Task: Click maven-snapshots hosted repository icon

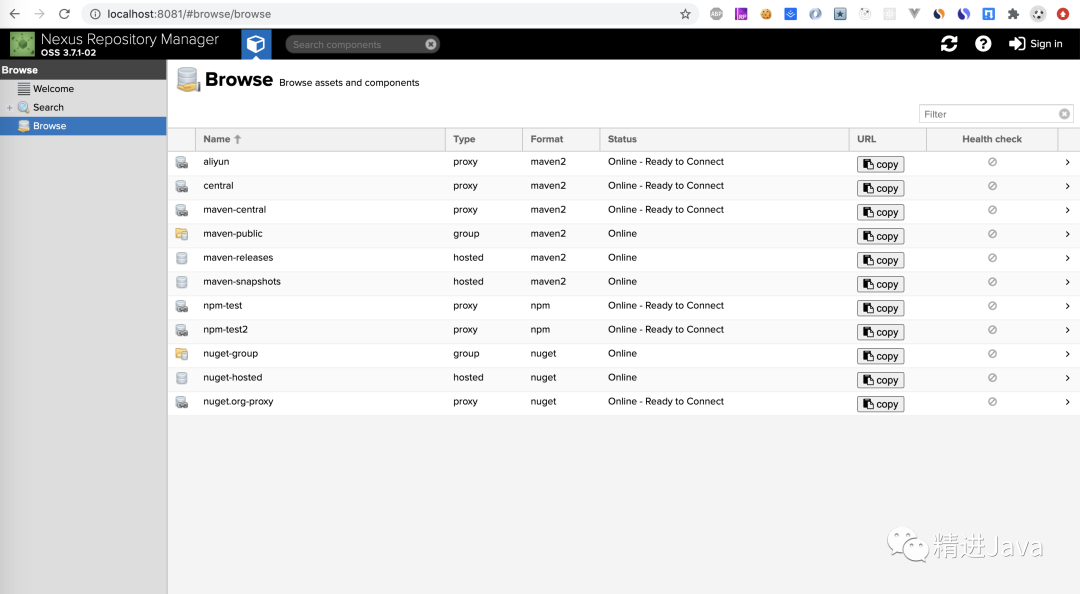Action: [x=182, y=283]
